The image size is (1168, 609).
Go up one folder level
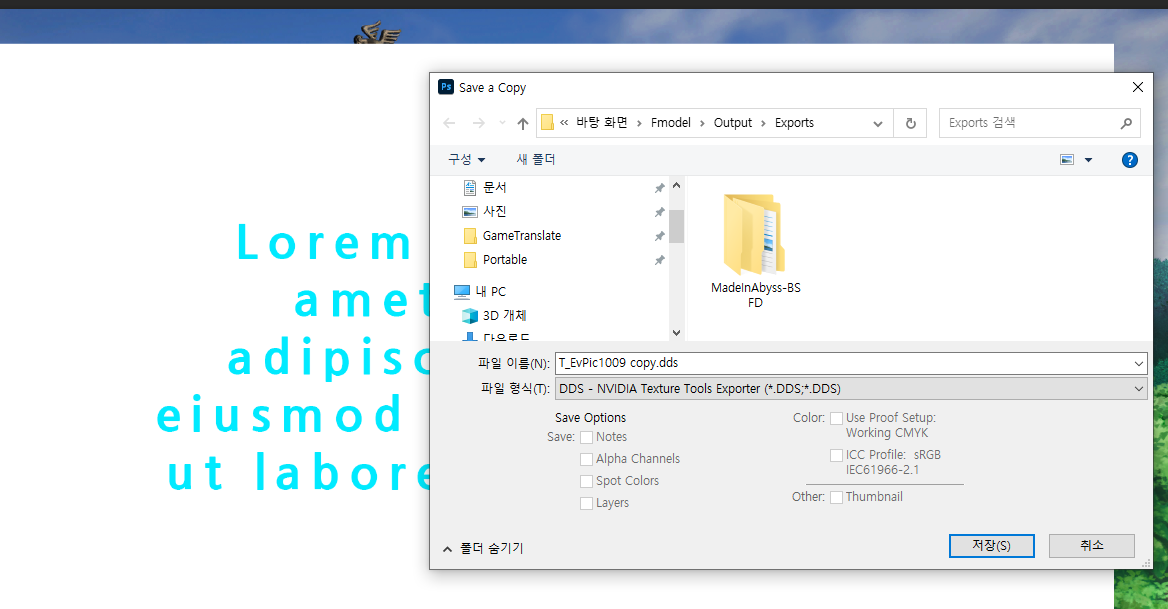[x=523, y=124]
